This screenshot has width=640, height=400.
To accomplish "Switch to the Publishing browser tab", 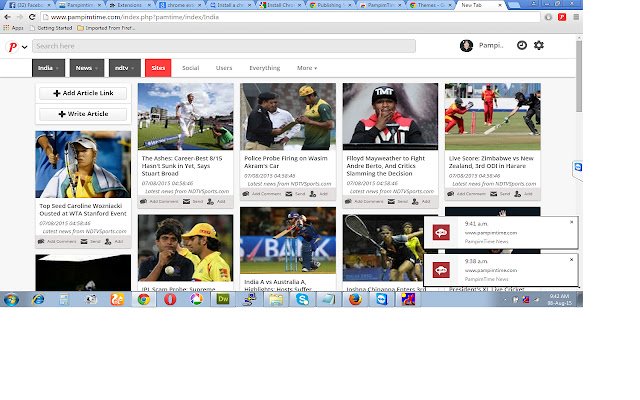I will pos(329,5).
